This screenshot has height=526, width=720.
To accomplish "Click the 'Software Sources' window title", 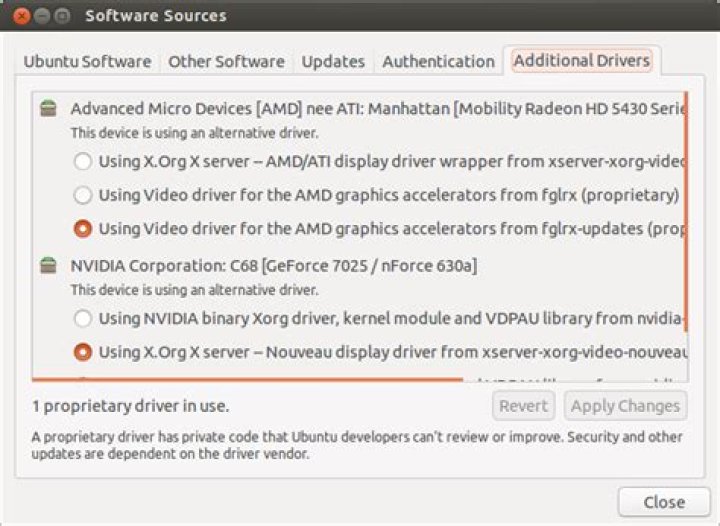I will point(156,16).
